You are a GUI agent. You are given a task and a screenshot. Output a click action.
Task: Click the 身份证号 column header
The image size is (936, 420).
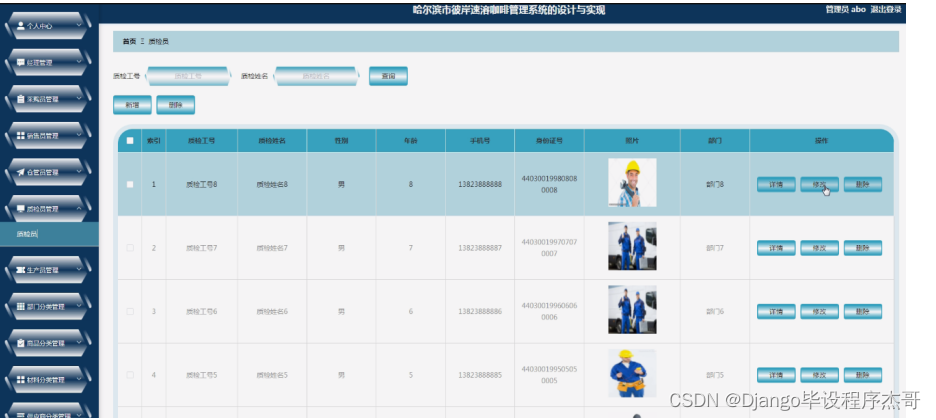coord(549,141)
